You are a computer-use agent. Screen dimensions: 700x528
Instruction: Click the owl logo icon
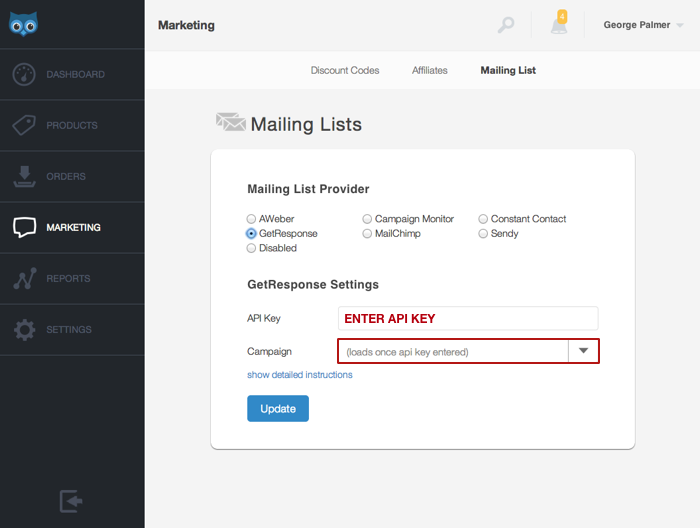point(23,24)
